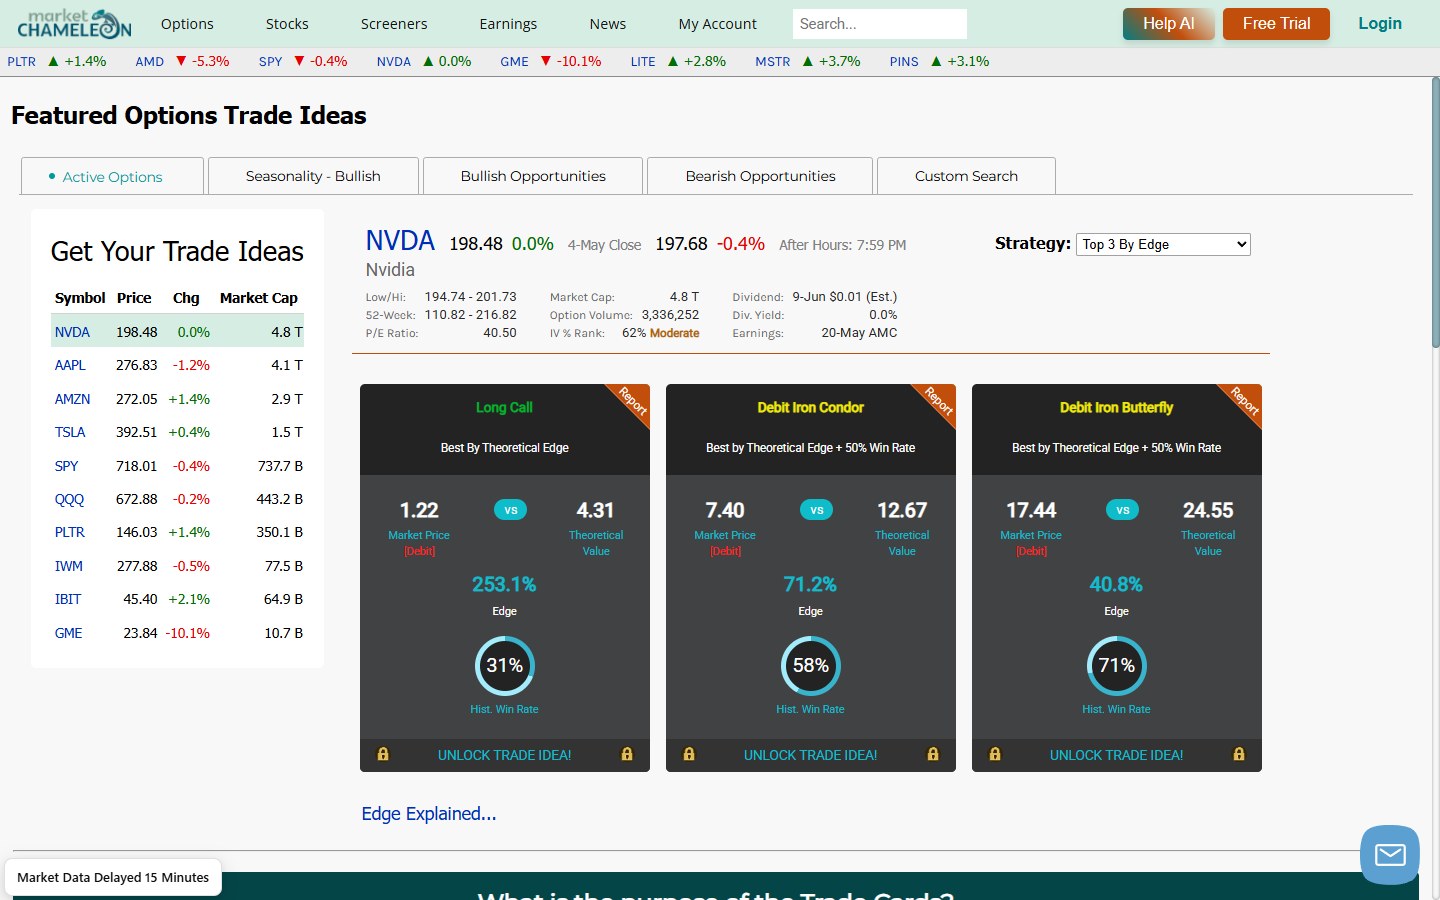Switch to Bearish Opportunities tab

pyautogui.click(x=760, y=176)
